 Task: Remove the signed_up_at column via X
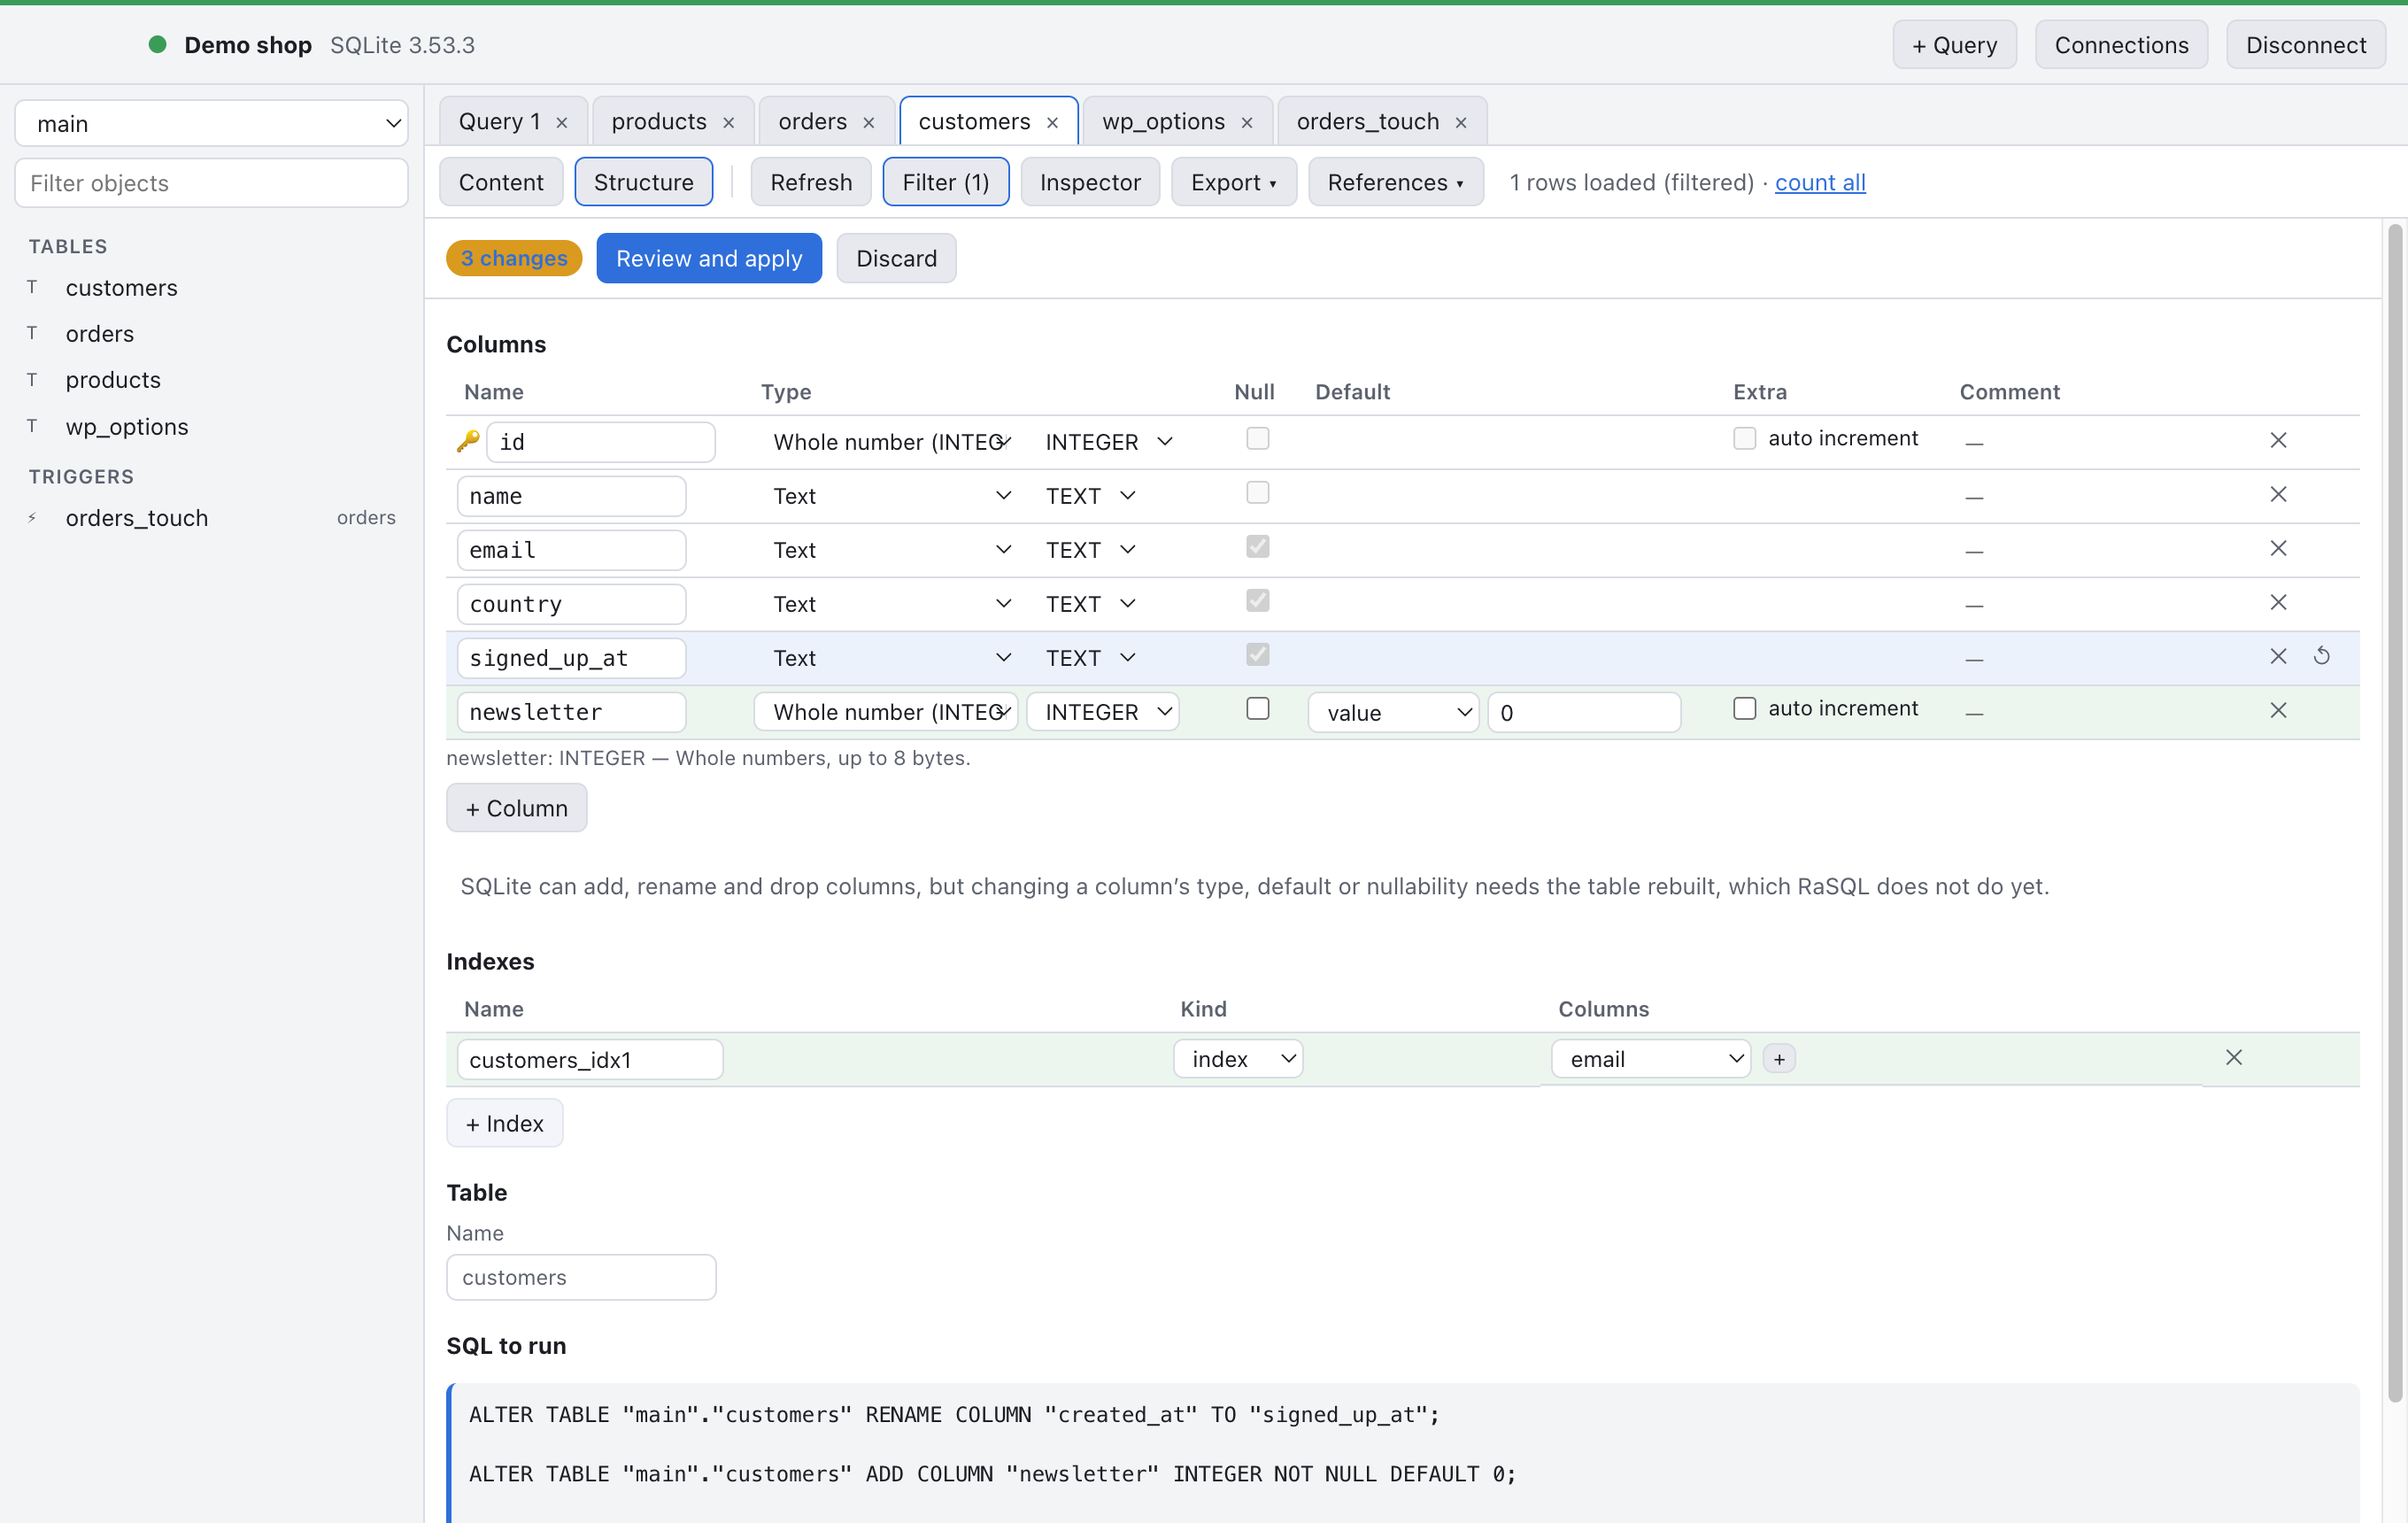tap(2278, 656)
